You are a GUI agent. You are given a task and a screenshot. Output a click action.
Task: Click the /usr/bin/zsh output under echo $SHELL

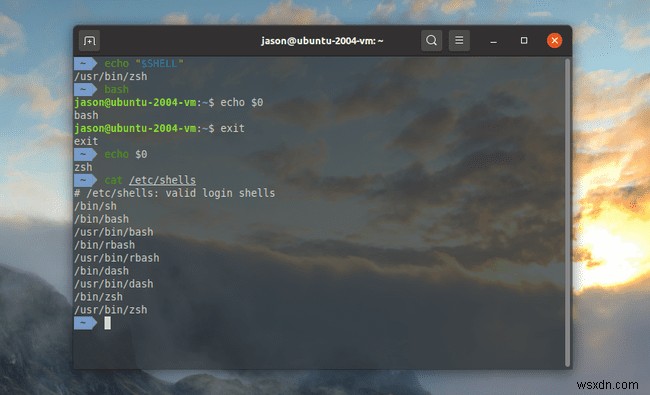(111, 76)
